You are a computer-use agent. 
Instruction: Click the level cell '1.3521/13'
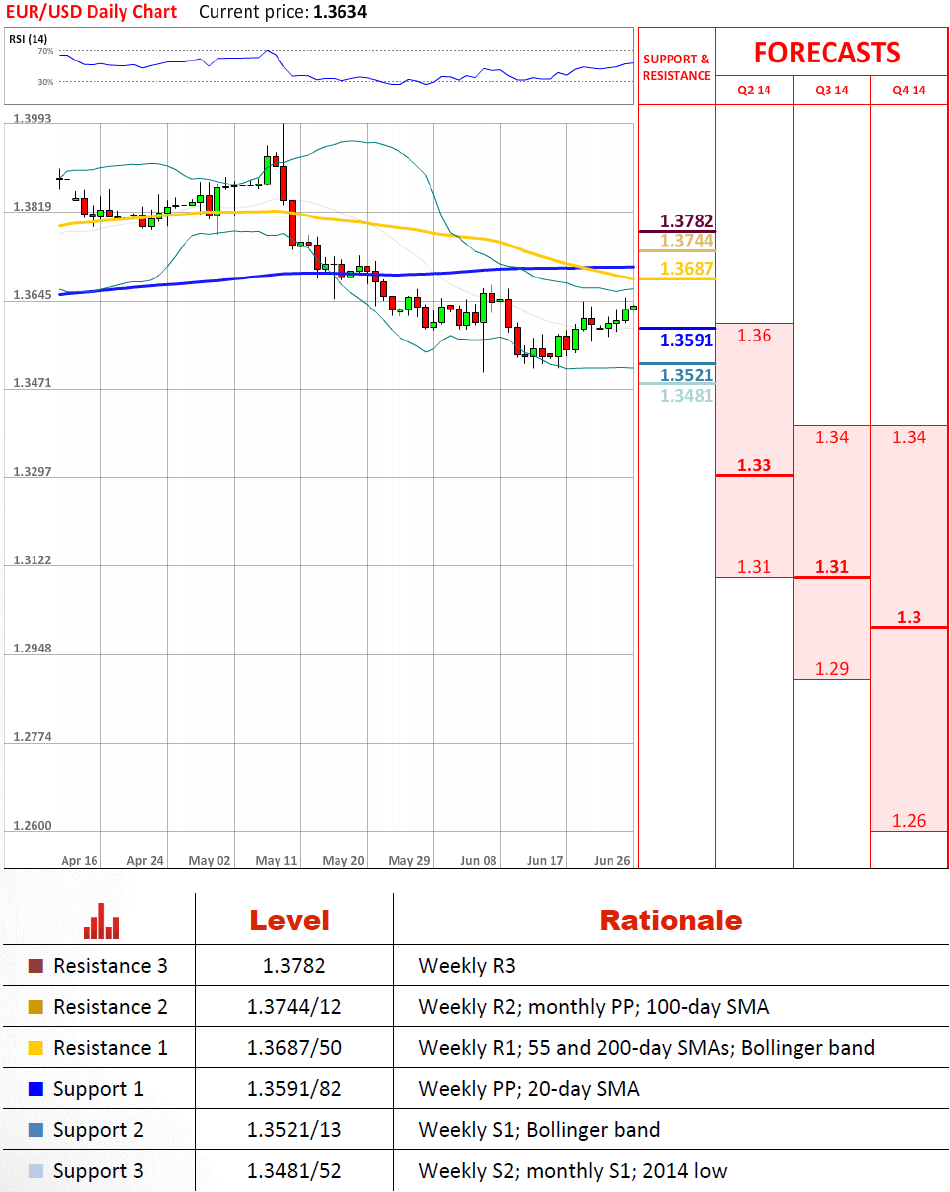point(294,1130)
